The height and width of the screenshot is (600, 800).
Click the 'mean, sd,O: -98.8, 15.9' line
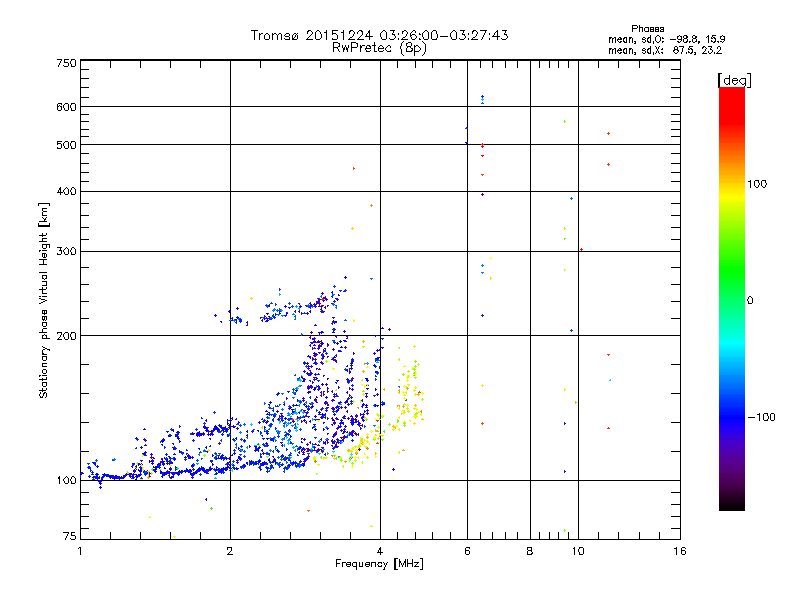pos(666,39)
